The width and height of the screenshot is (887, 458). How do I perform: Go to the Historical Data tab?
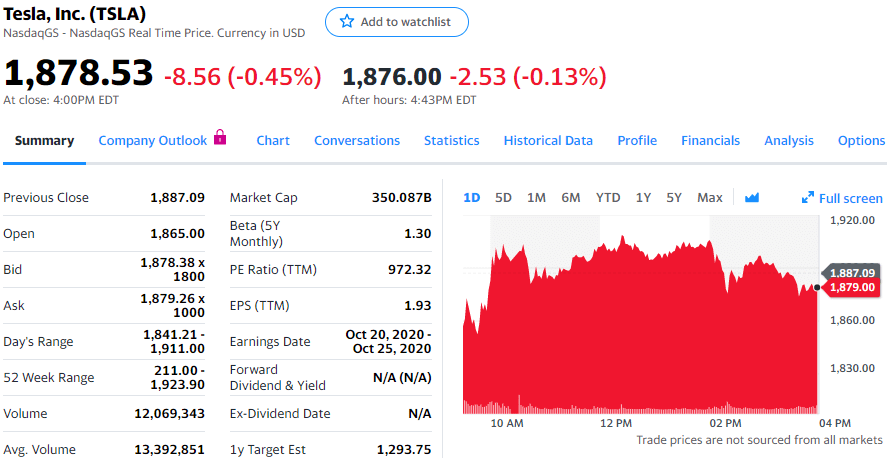(548, 141)
